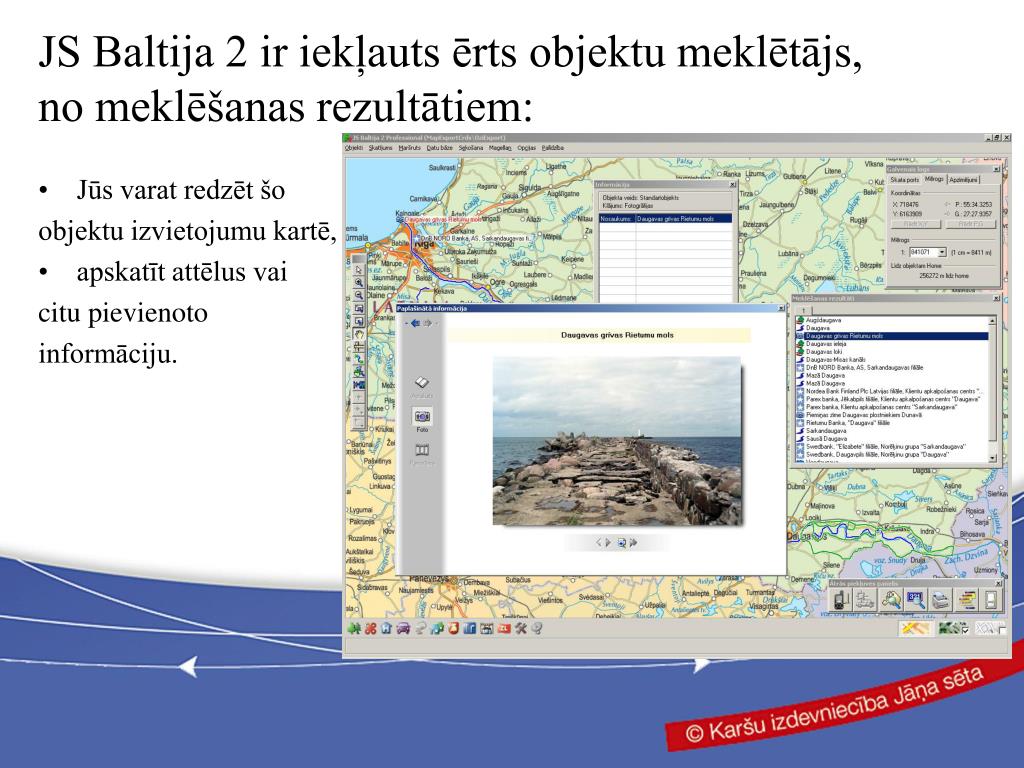1024x768 pixels.
Task: Open the map icon below Foto
Action: pos(422,450)
